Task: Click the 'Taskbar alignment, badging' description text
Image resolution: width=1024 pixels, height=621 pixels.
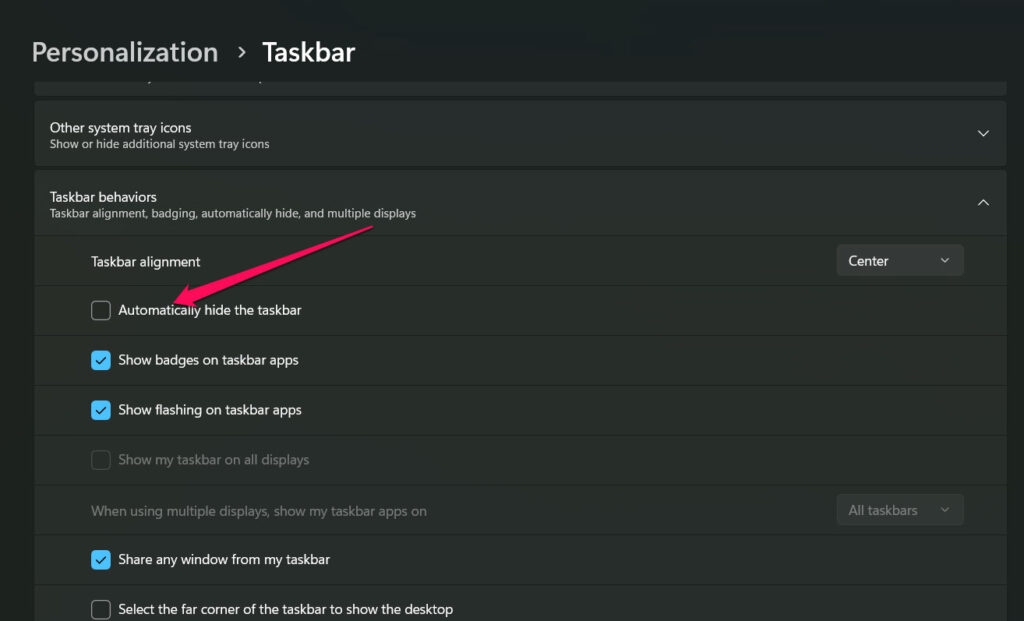Action: [232, 214]
